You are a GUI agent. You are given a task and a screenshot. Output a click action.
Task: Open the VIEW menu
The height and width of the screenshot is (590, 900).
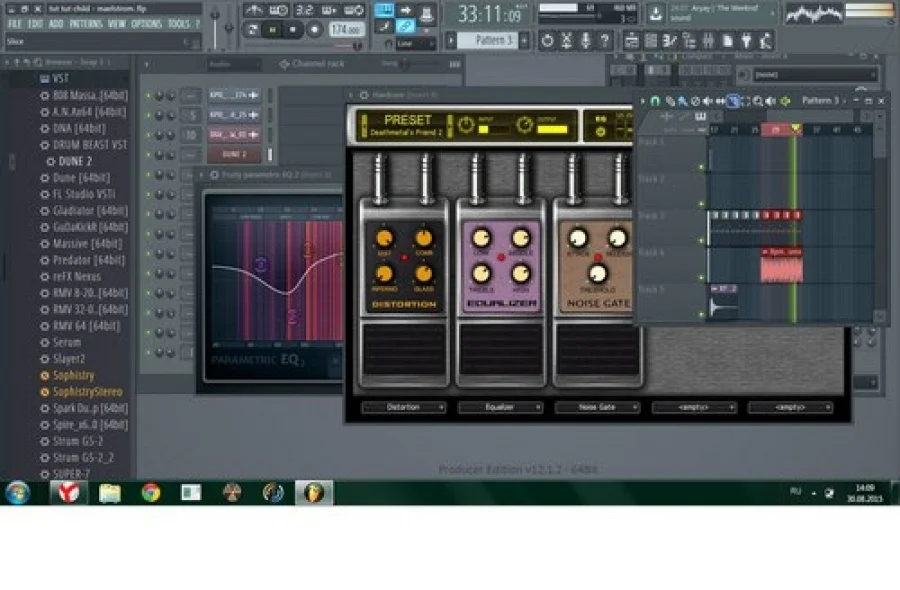(x=117, y=24)
